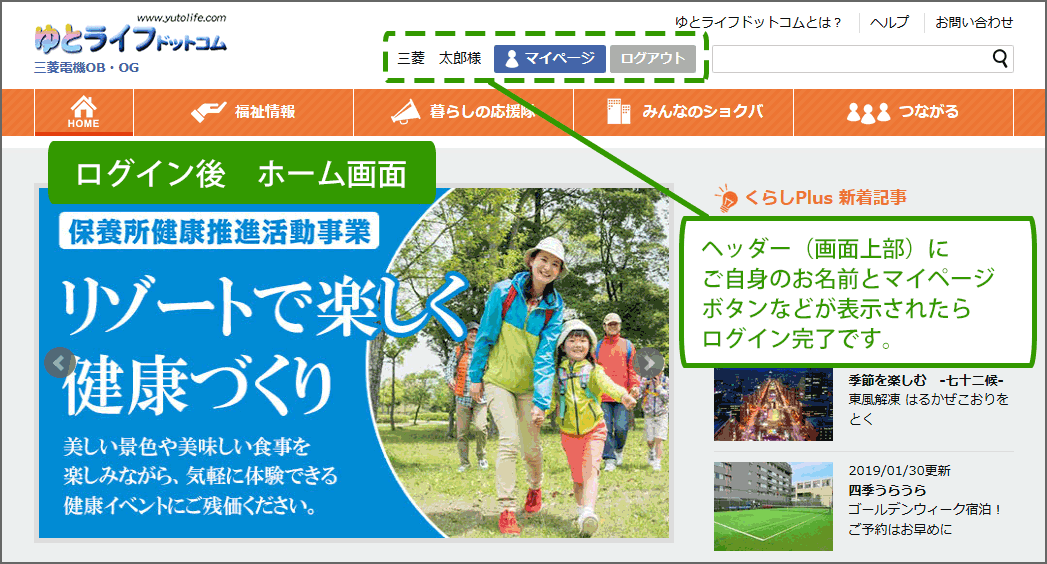Click the くらしPlus 新着記事 heading
The height and width of the screenshot is (564, 1047).
point(825,198)
